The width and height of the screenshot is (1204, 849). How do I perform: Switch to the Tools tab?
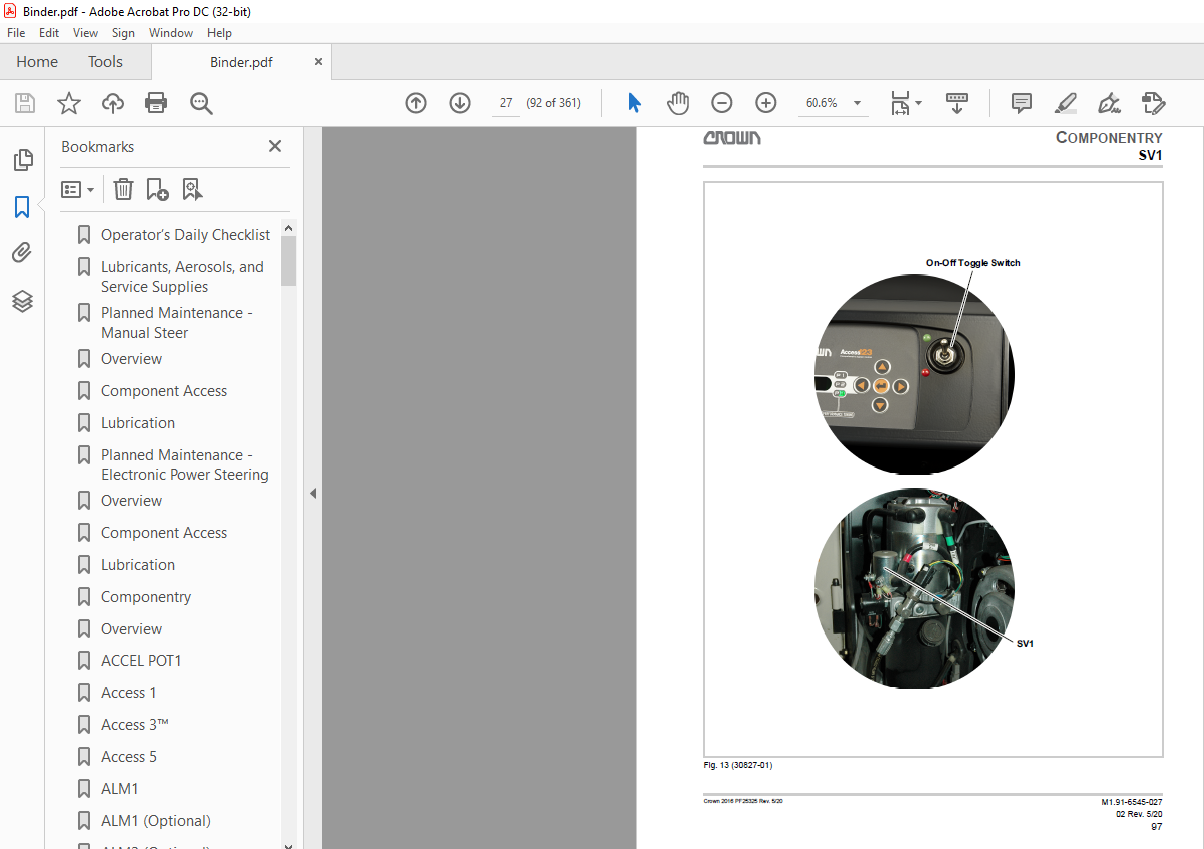105,62
